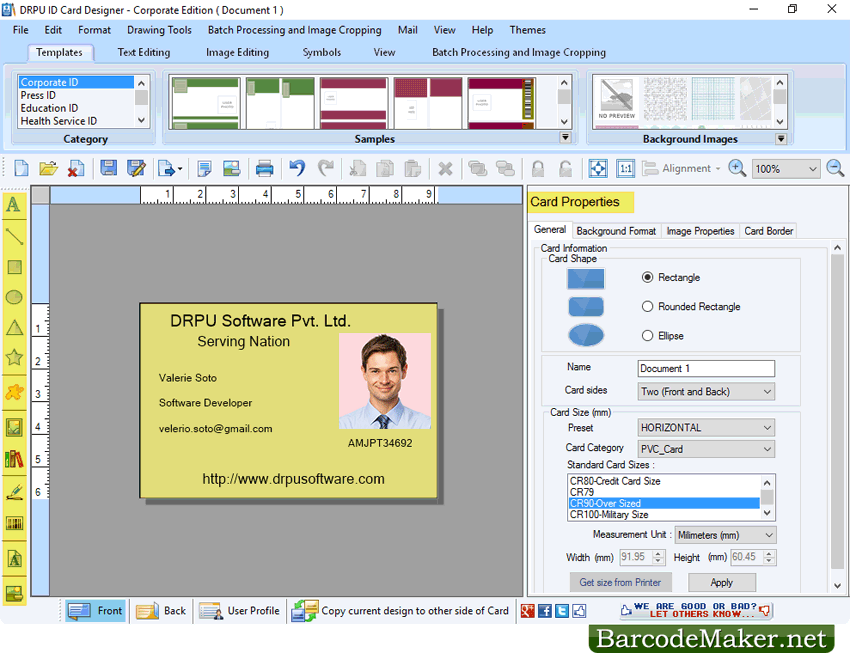Expand the Background Images gallery arrow
The height and width of the screenshot is (653, 850).
pyautogui.click(x=781, y=139)
